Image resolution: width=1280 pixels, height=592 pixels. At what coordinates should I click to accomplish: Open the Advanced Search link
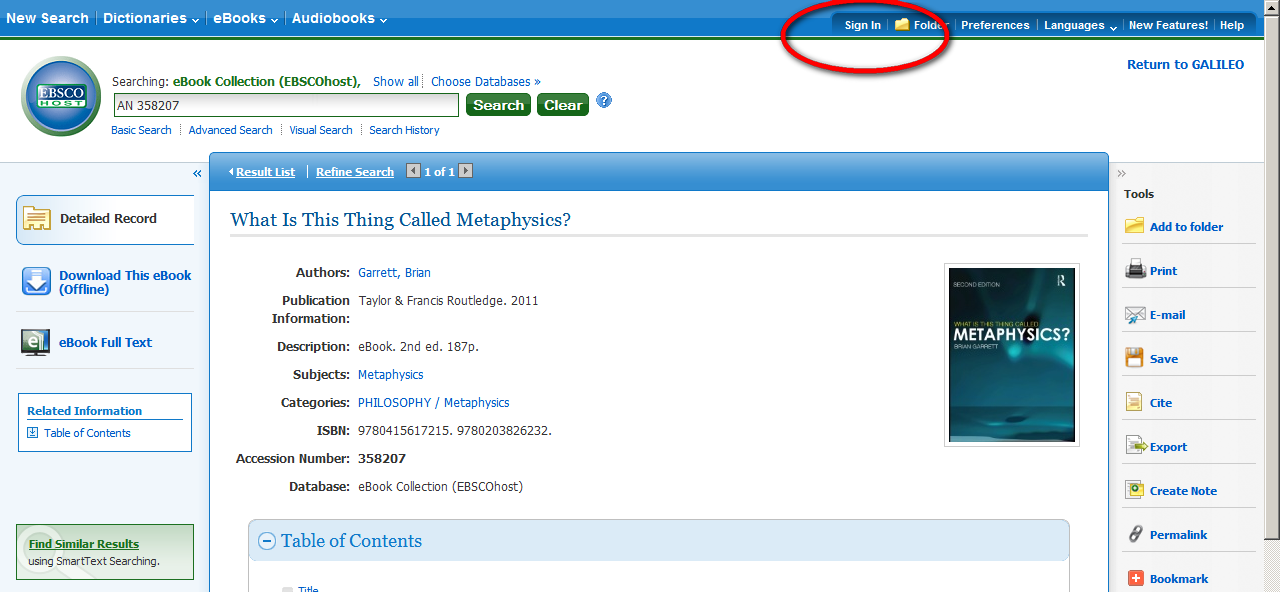(231, 130)
